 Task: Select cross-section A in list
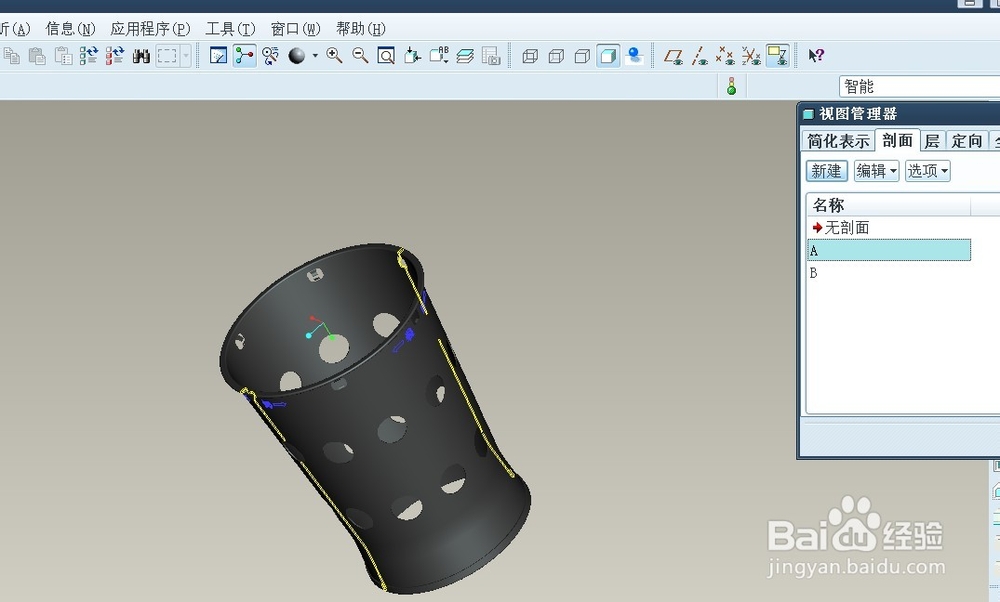click(x=889, y=250)
